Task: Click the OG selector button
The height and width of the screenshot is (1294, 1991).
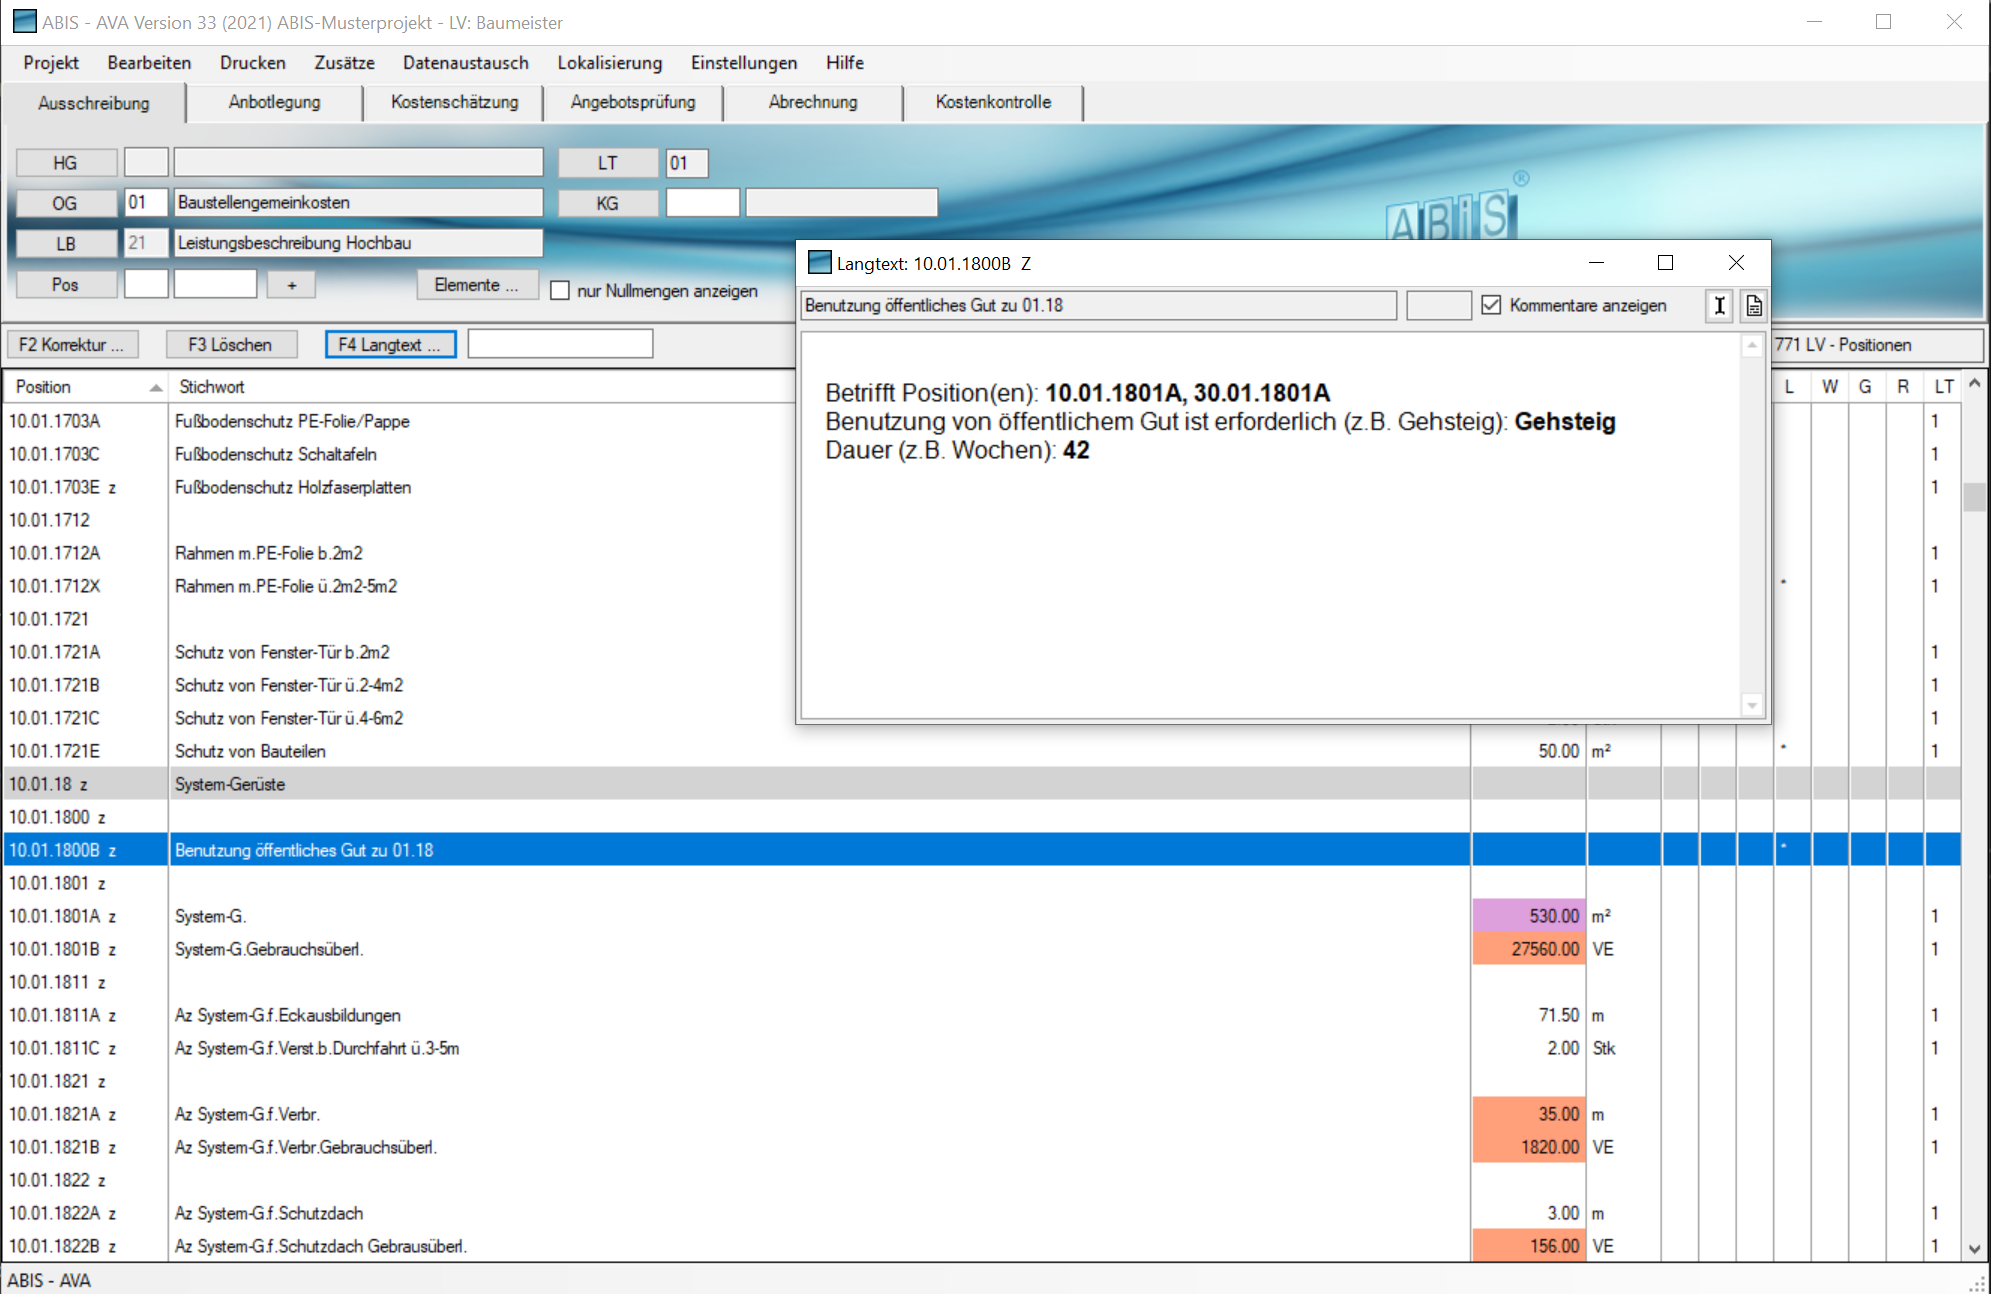Action: tap(65, 203)
